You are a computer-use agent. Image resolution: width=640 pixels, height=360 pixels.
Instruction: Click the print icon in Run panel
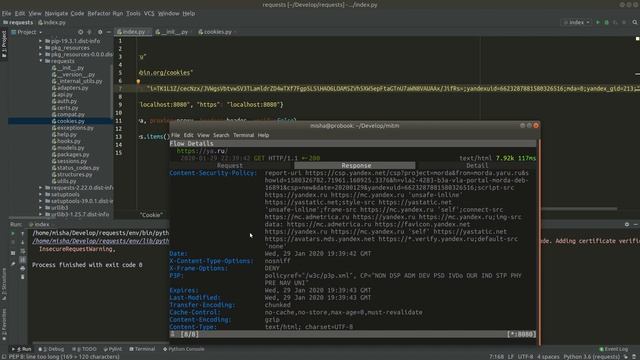[22, 268]
